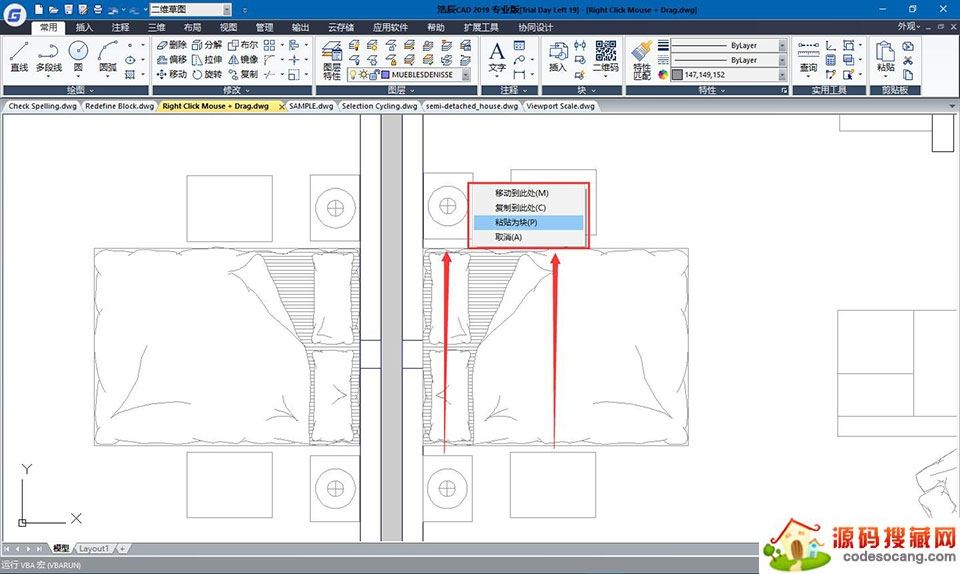Image resolution: width=960 pixels, height=574 pixels.
Task: Click 删除 (Erase) in the 修改 panel
Action: (171, 45)
